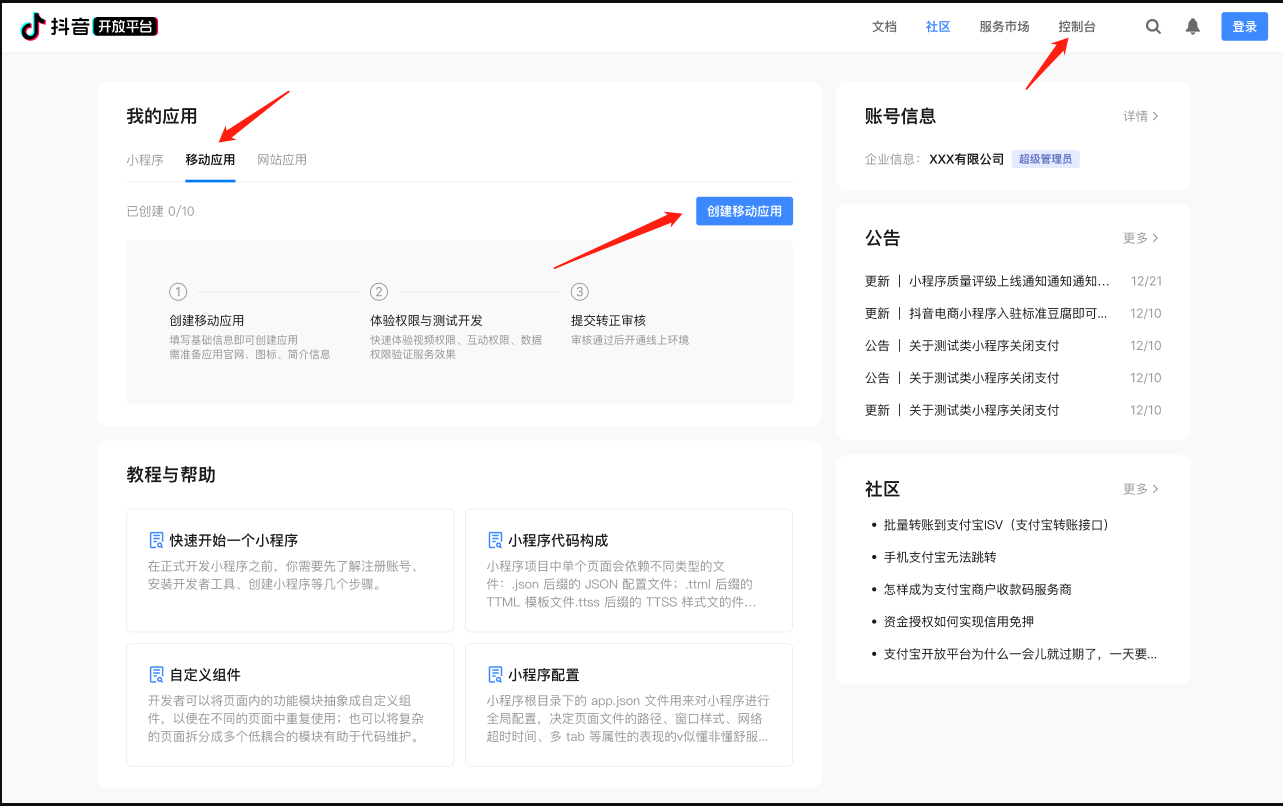Click the 我的应用 heading

[162, 116]
